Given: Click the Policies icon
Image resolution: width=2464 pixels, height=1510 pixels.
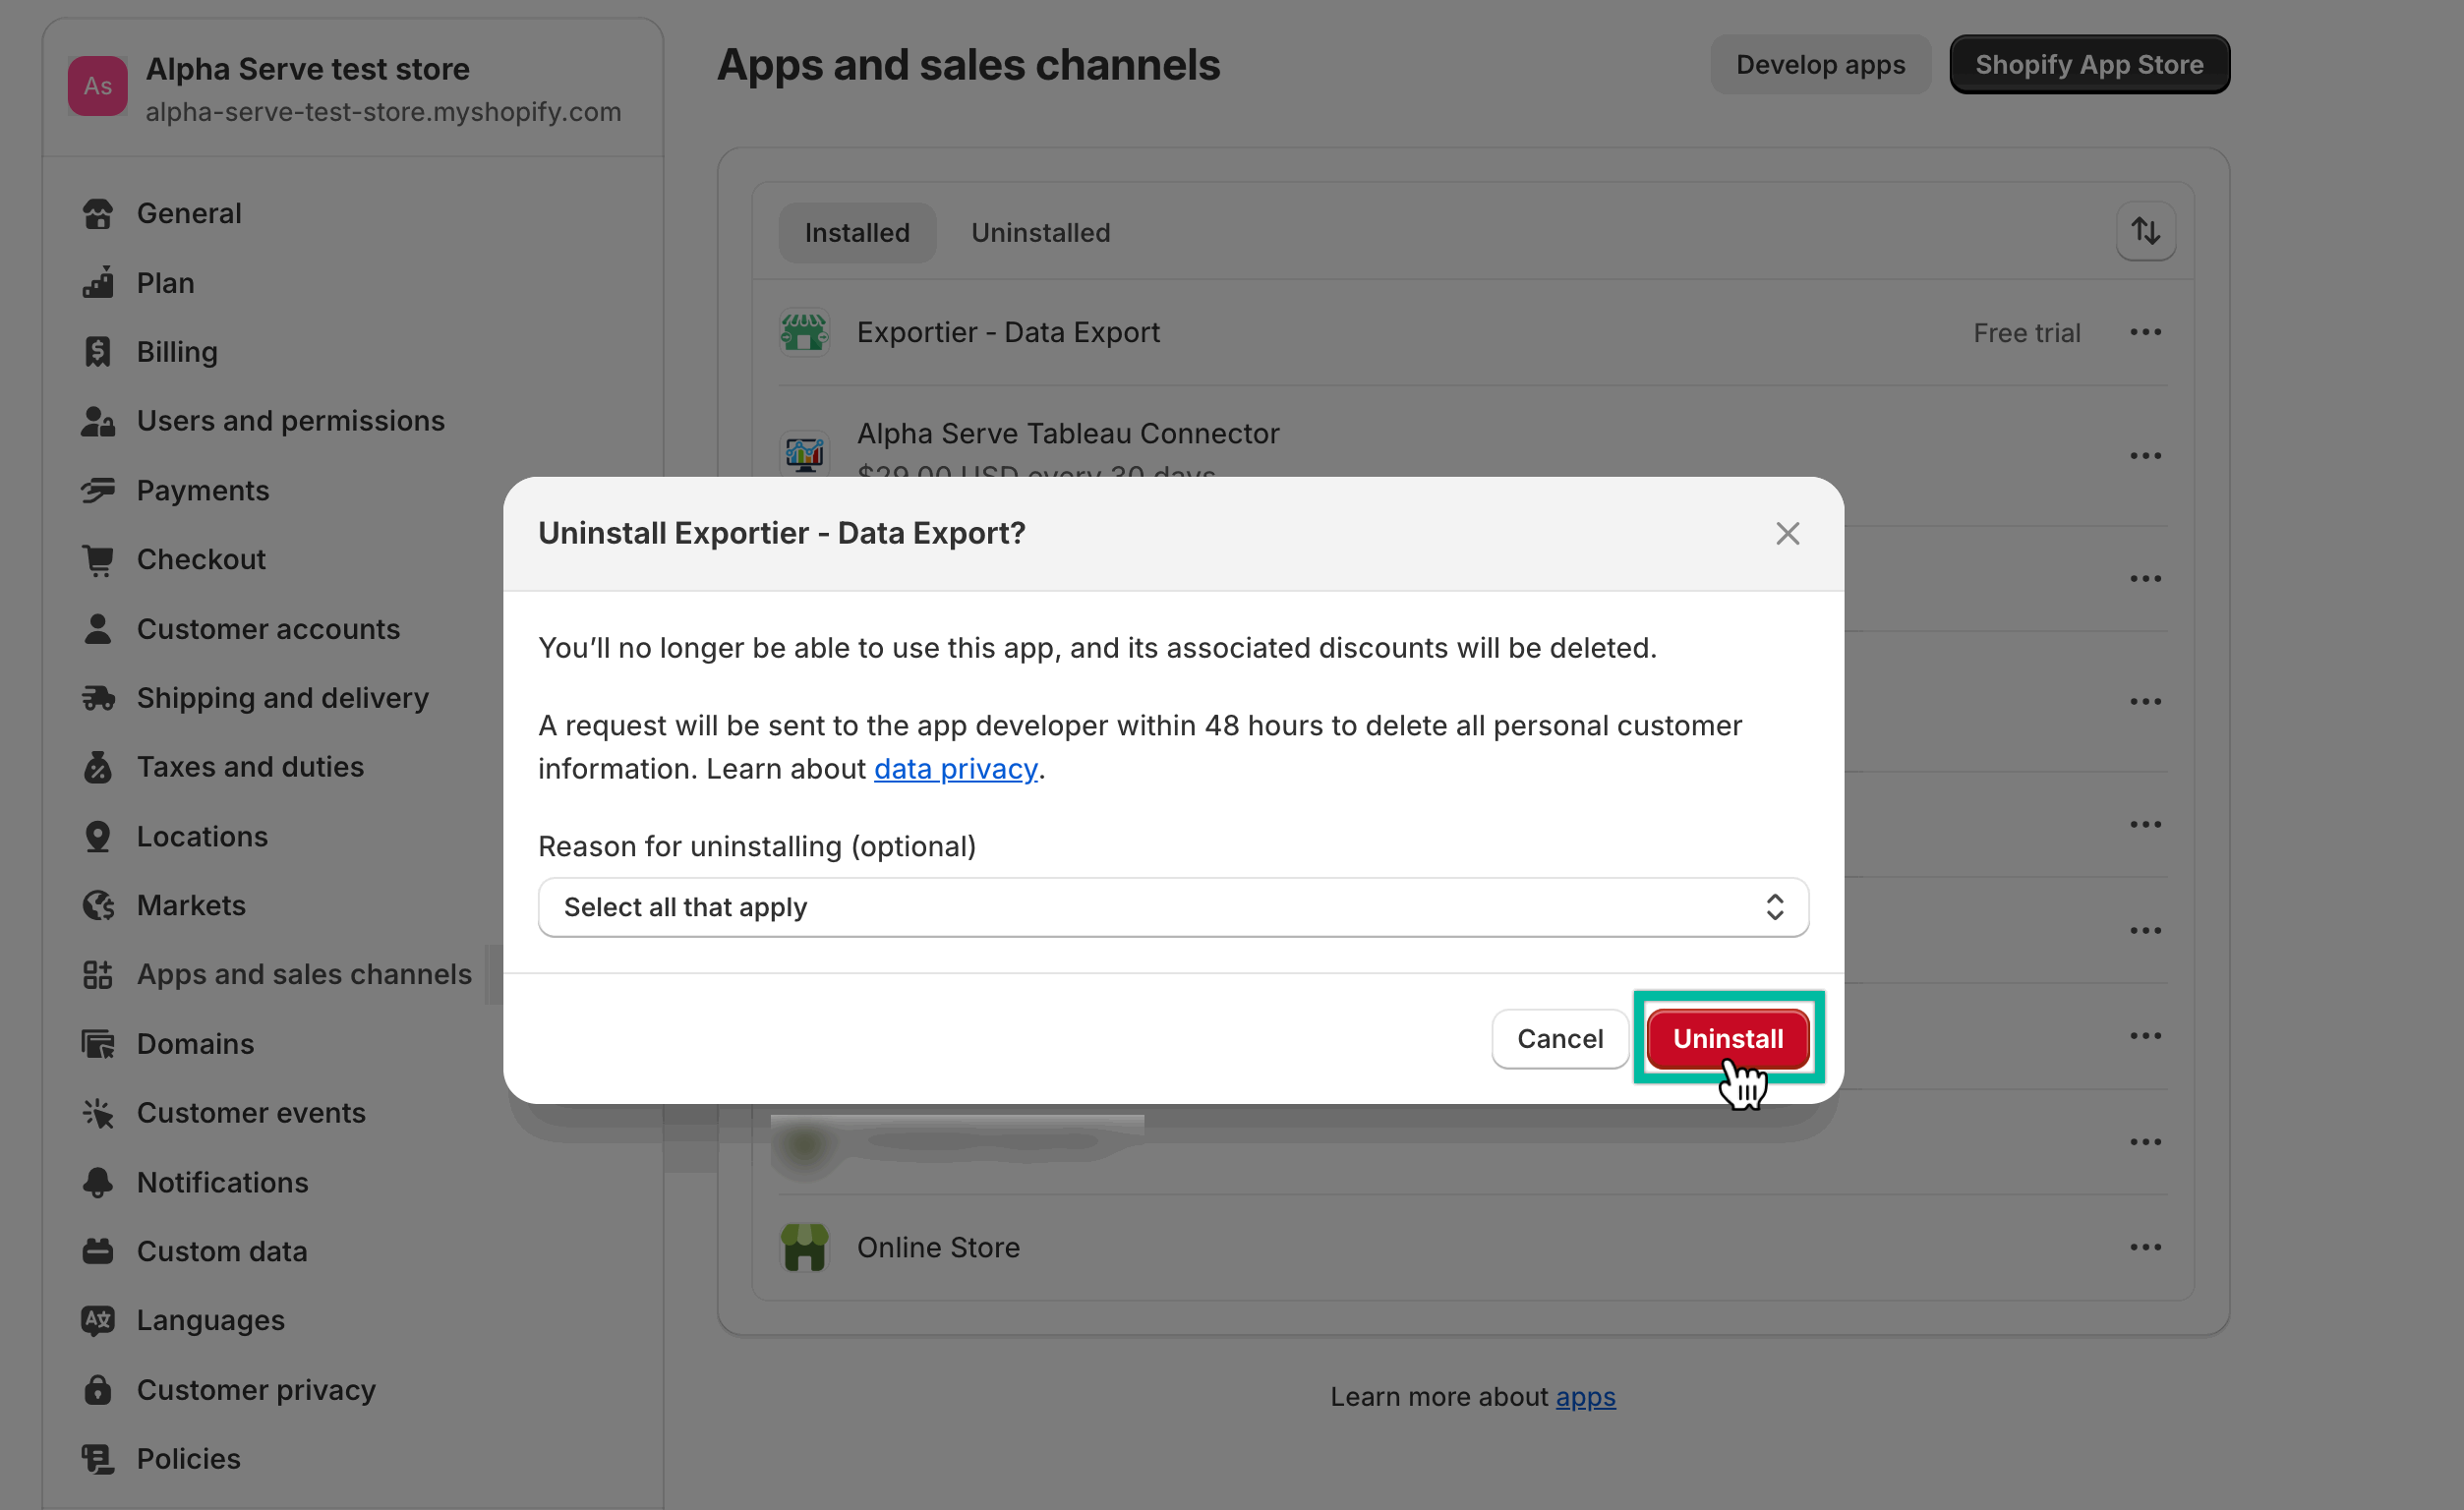Looking at the screenshot, I should (97, 1458).
